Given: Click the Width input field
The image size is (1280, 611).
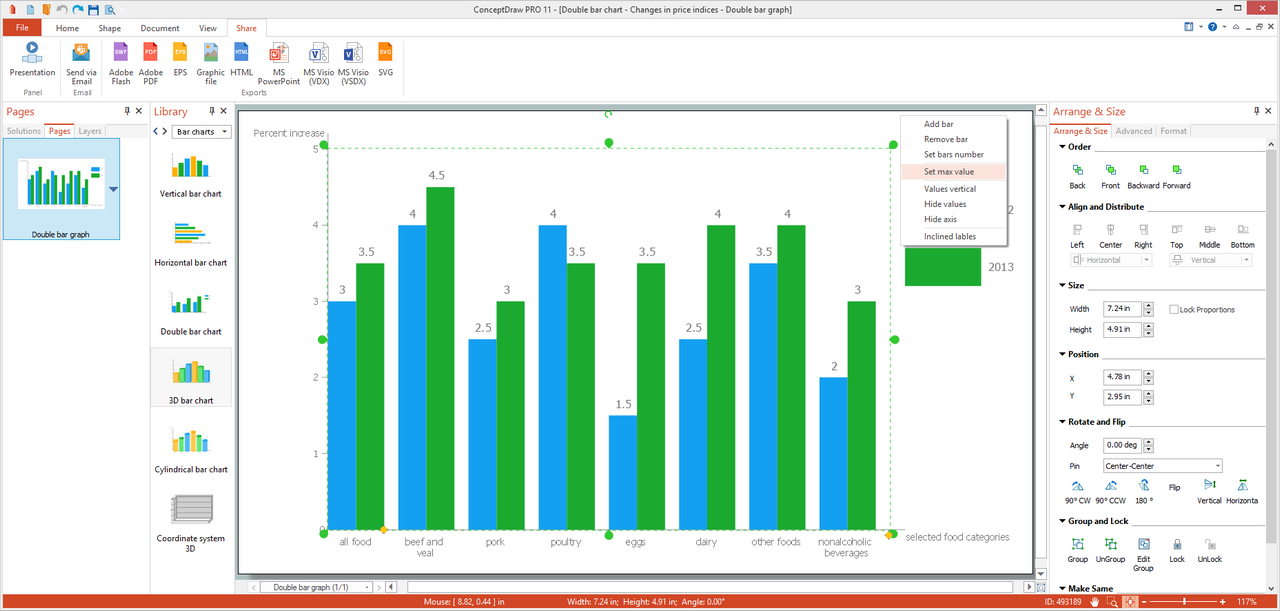Looking at the screenshot, I should point(1121,309).
